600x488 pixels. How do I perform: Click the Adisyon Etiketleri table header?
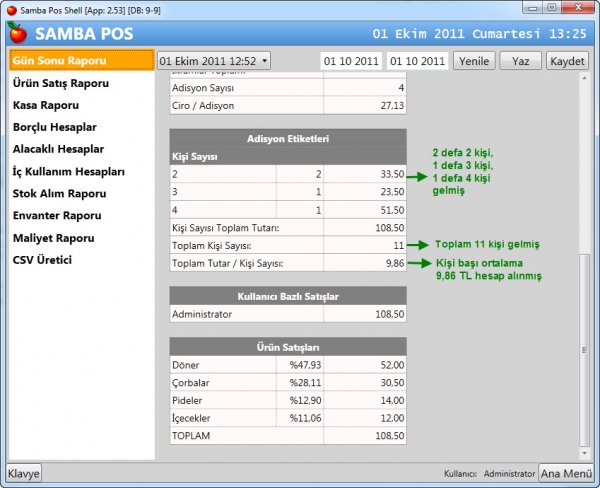tap(288, 139)
